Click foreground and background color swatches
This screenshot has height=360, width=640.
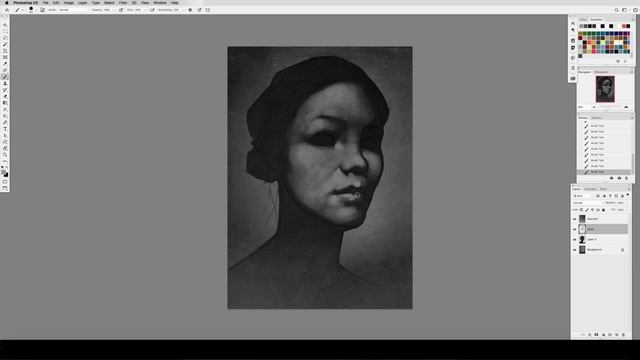(x=5, y=174)
